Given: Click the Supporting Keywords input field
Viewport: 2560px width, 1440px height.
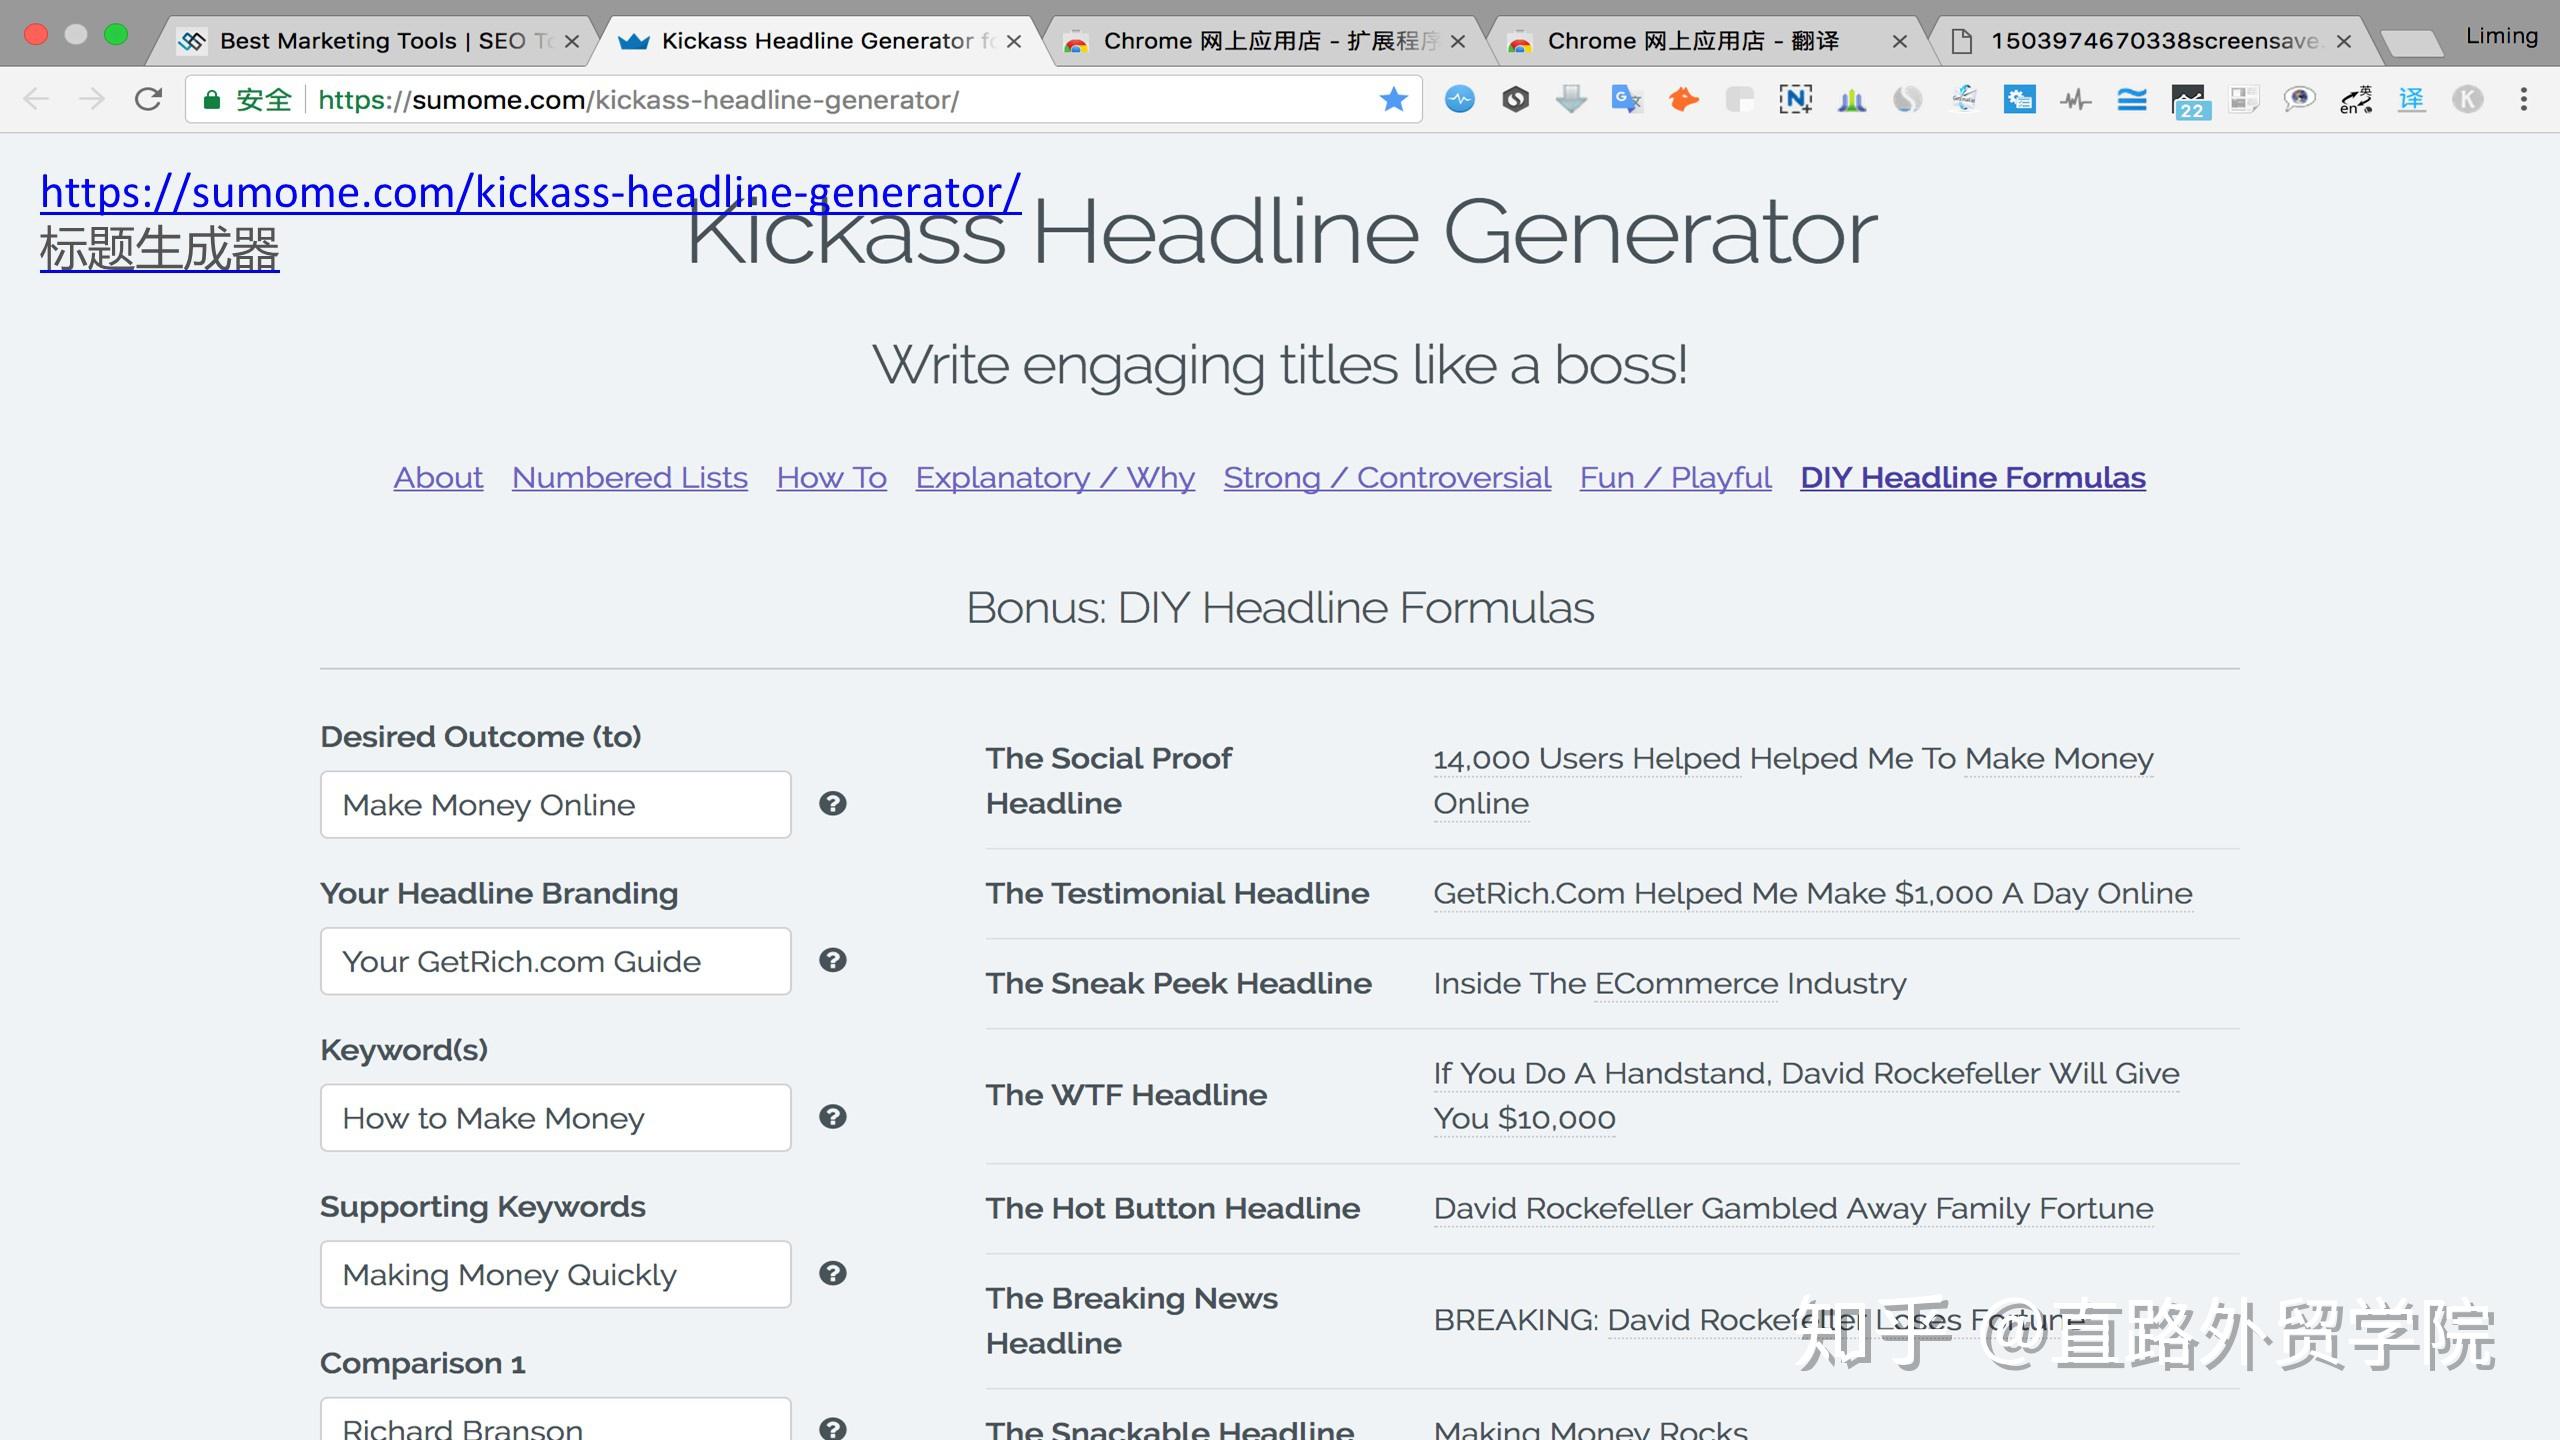Looking at the screenshot, I should tap(555, 1274).
